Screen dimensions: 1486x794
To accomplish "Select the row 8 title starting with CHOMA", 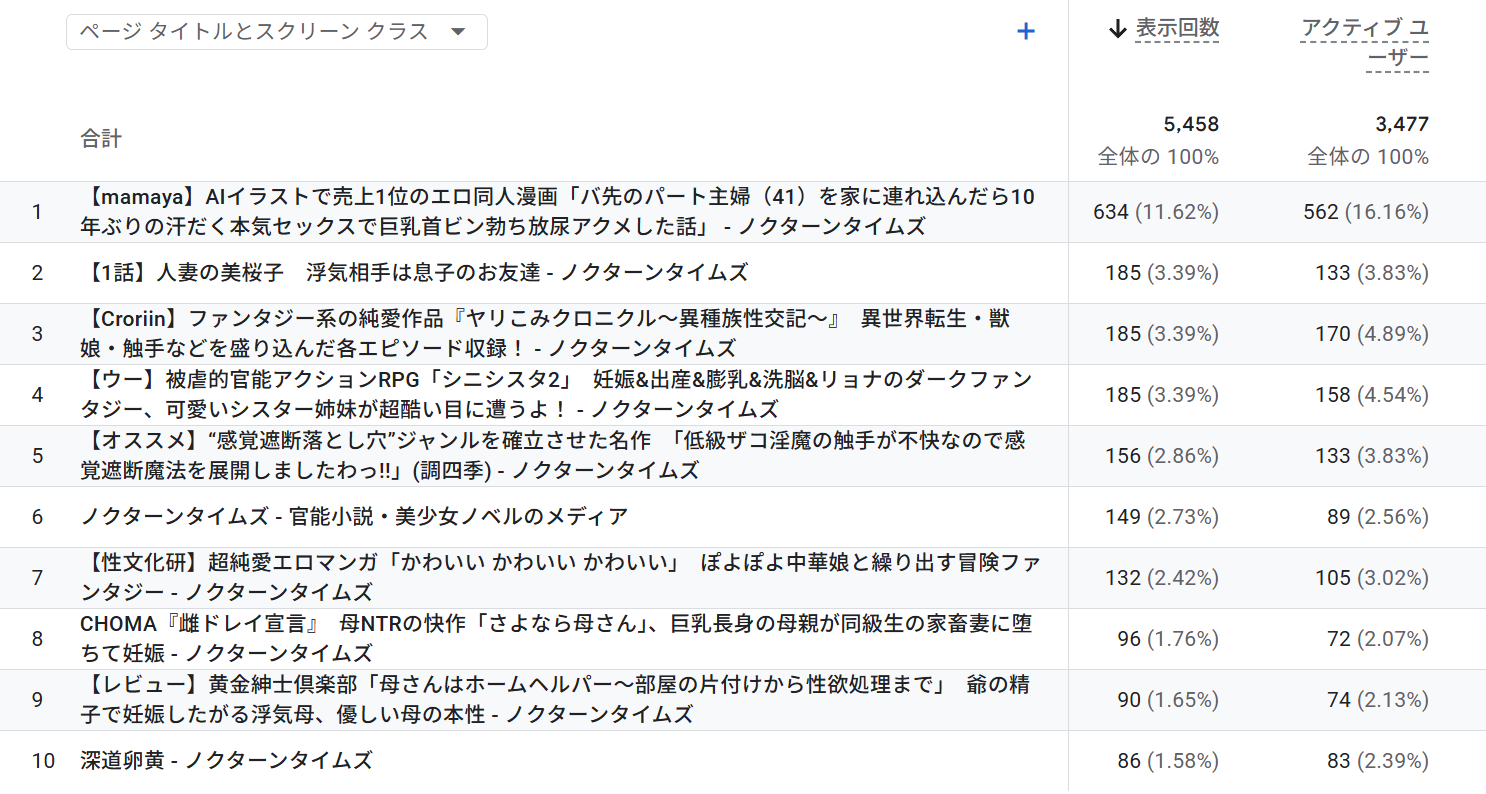I will (556, 639).
